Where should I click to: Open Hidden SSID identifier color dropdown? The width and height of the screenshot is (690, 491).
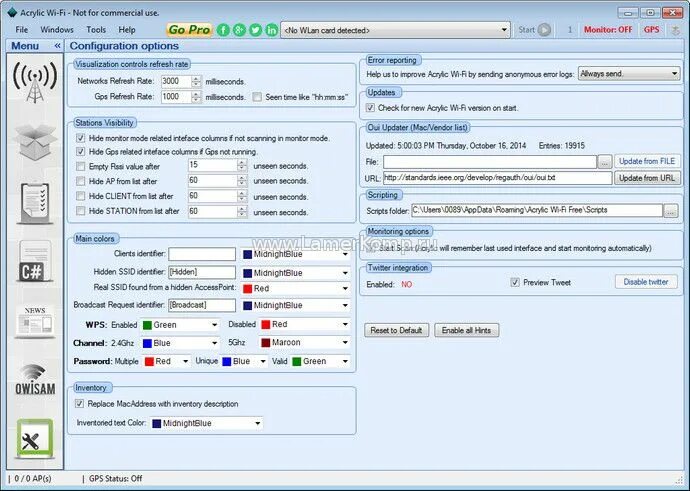[x=296, y=273]
